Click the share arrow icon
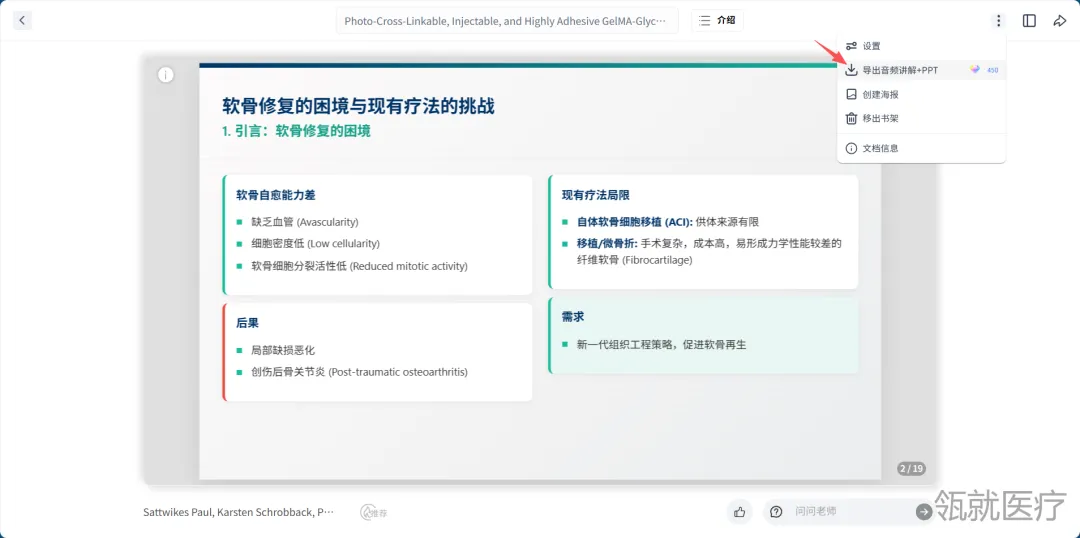 [1059, 21]
